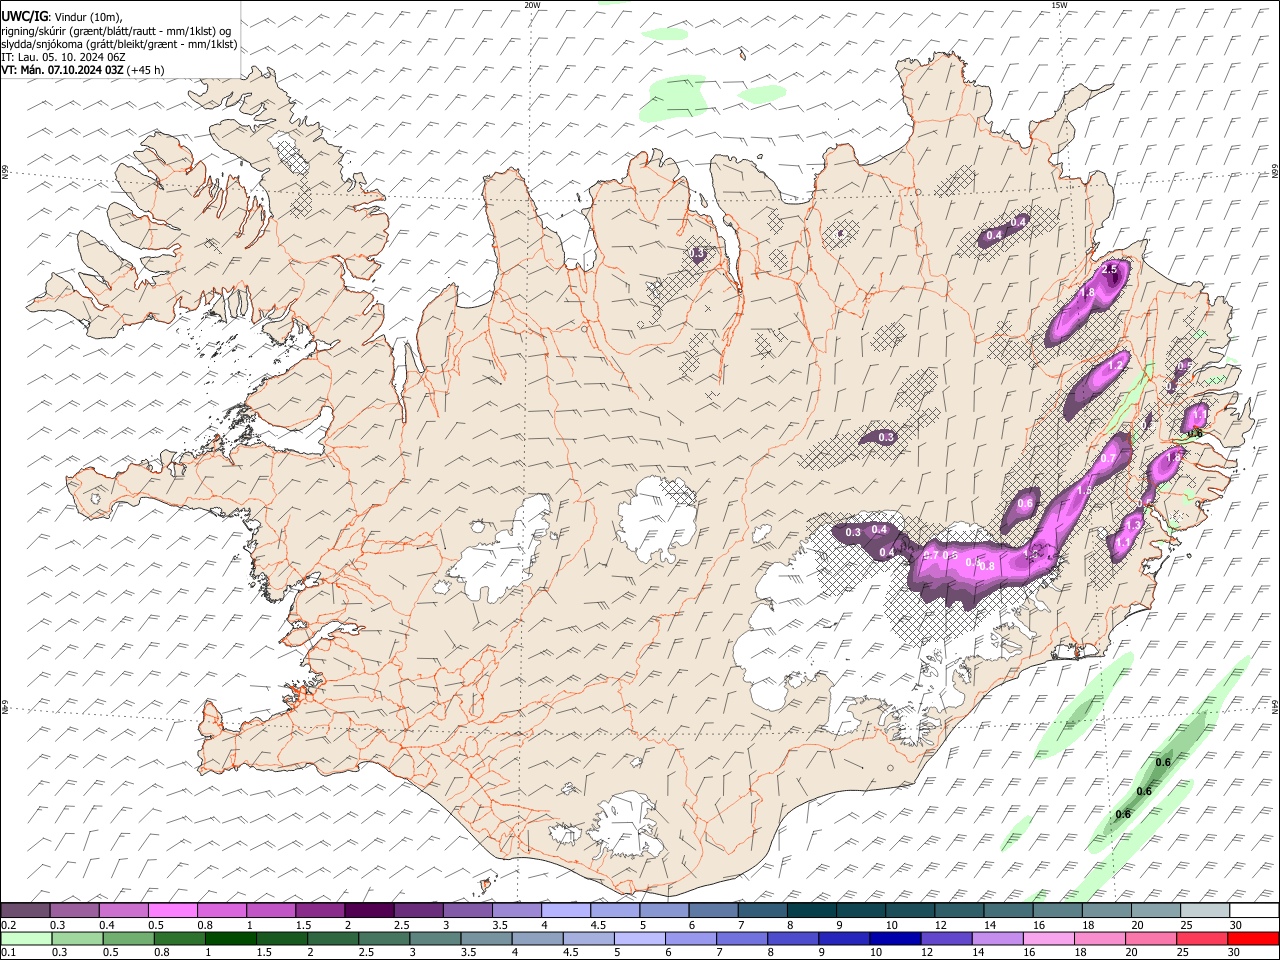Click the pink 0.5 swatch in the snow legend
The image size is (1280, 960).
pos(172,910)
